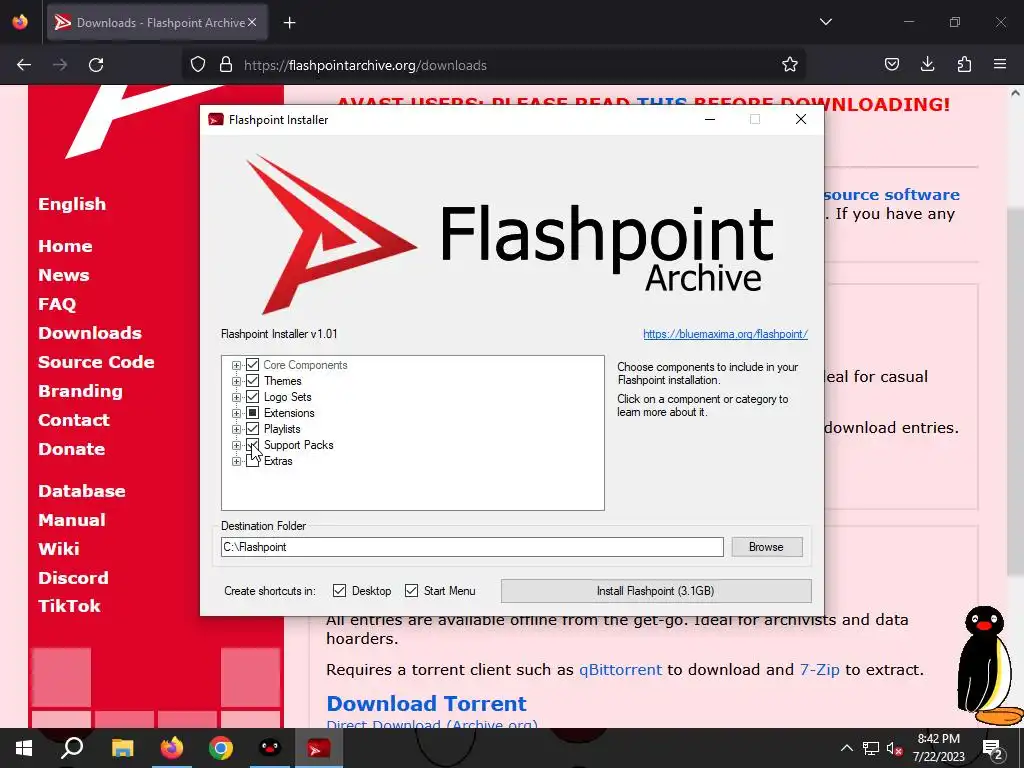The image size is (1024, 768).
Task: Open the 7-Zip link on webpage
Action: point(820,670)
